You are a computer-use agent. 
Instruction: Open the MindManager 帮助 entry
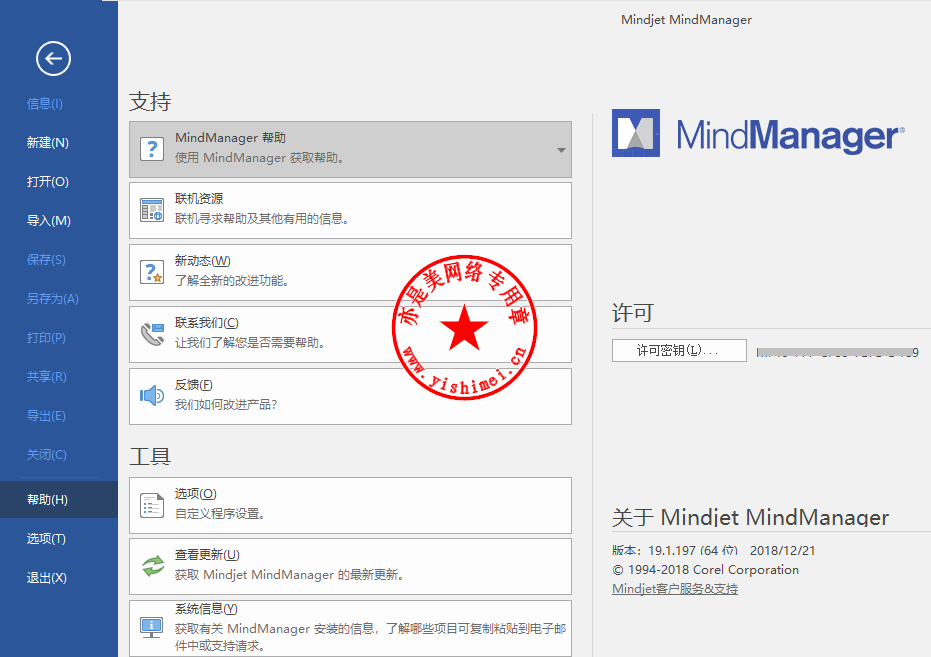pos(350,150)
